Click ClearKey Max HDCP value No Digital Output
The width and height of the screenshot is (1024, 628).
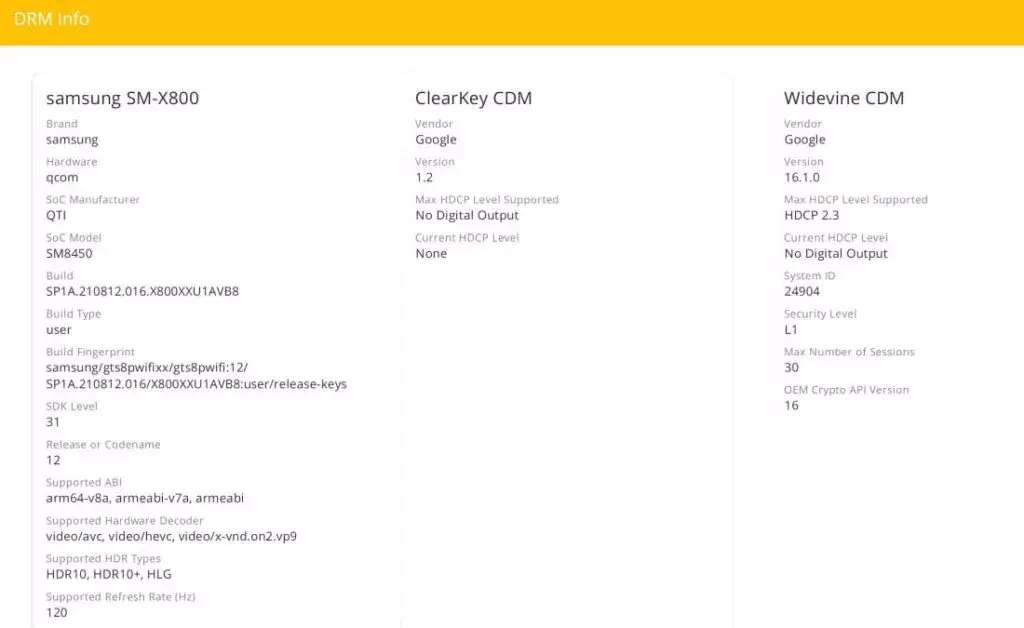[x=467, y=215]
